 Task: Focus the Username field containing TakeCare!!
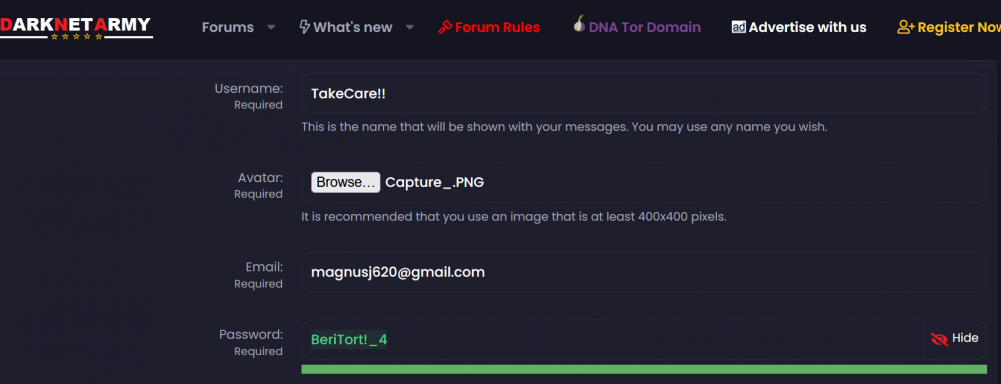tap(644, 94)
